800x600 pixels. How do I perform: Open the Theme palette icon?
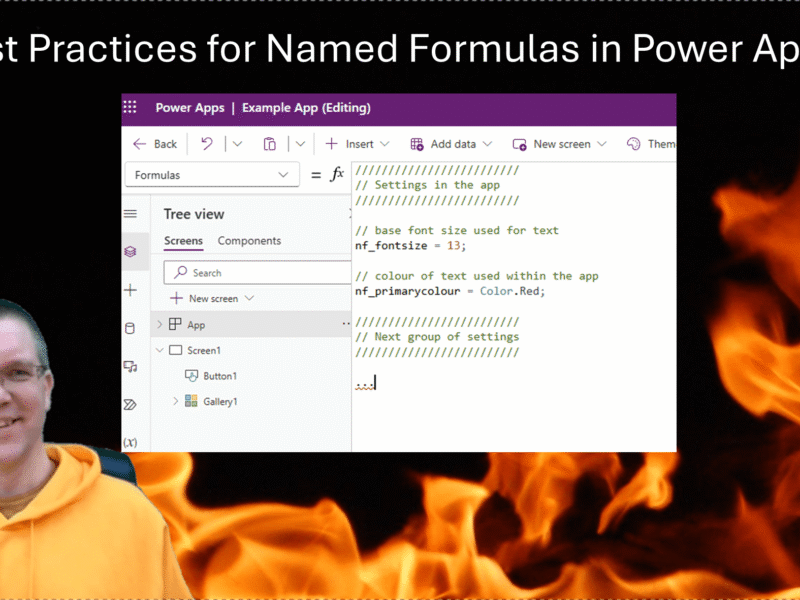point(634,144)
